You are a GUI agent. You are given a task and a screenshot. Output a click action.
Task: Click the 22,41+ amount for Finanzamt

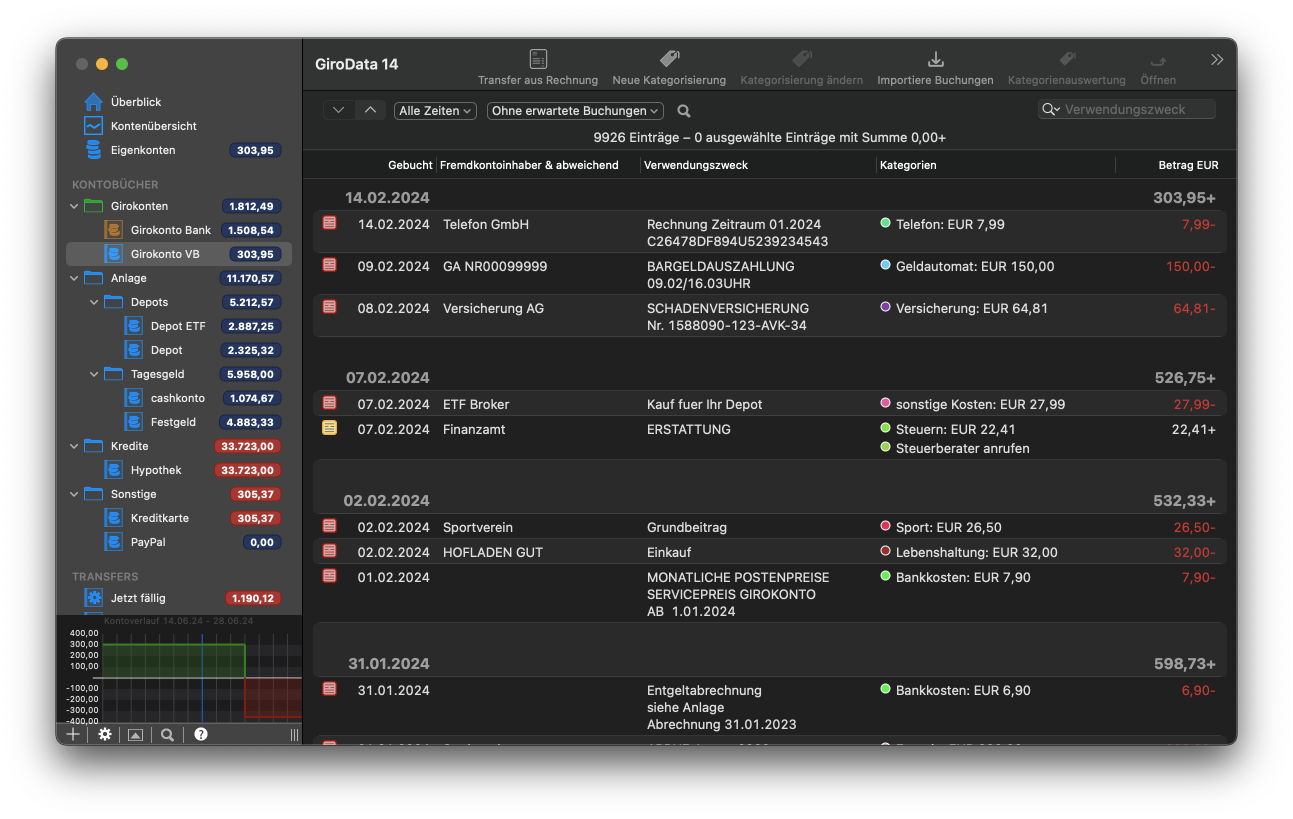[x=1193, y=429]
